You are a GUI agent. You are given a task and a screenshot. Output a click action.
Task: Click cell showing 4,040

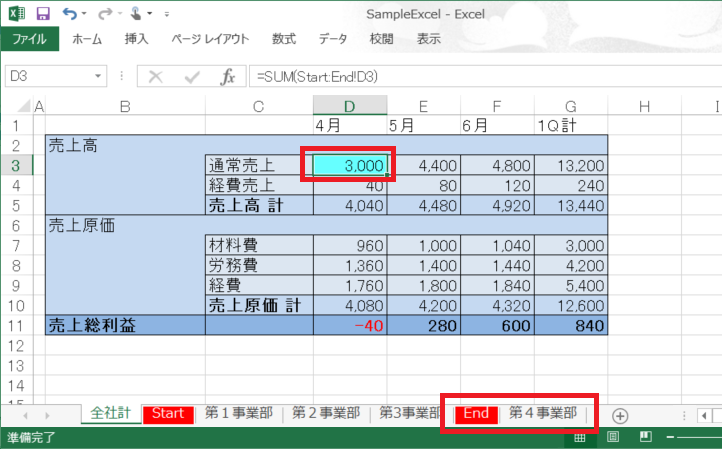coord(350,205)
